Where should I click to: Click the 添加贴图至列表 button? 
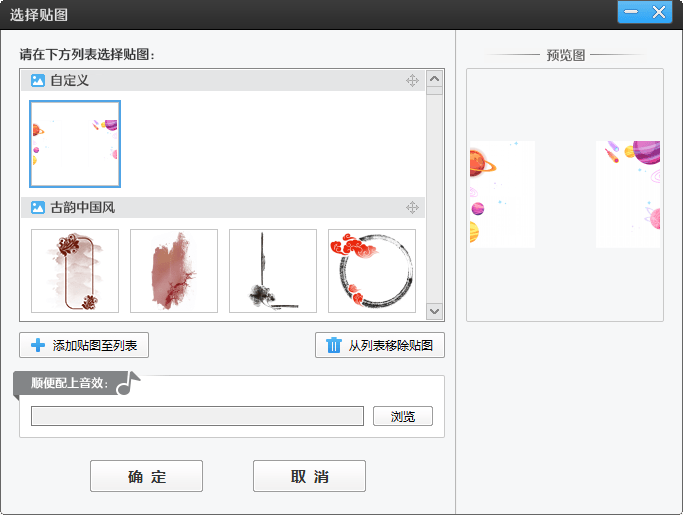tap(84, 345)
